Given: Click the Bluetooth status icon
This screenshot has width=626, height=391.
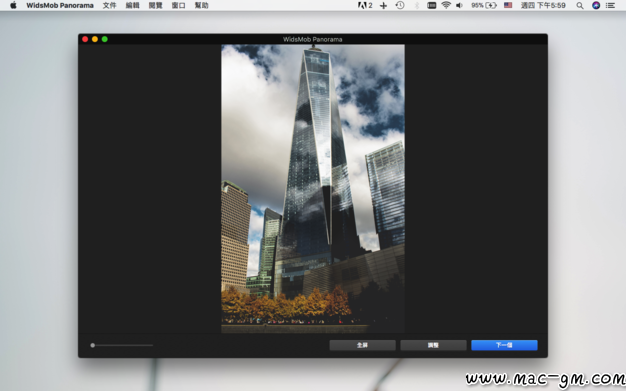Looking at the screenshot, I should tap(416, 5).
